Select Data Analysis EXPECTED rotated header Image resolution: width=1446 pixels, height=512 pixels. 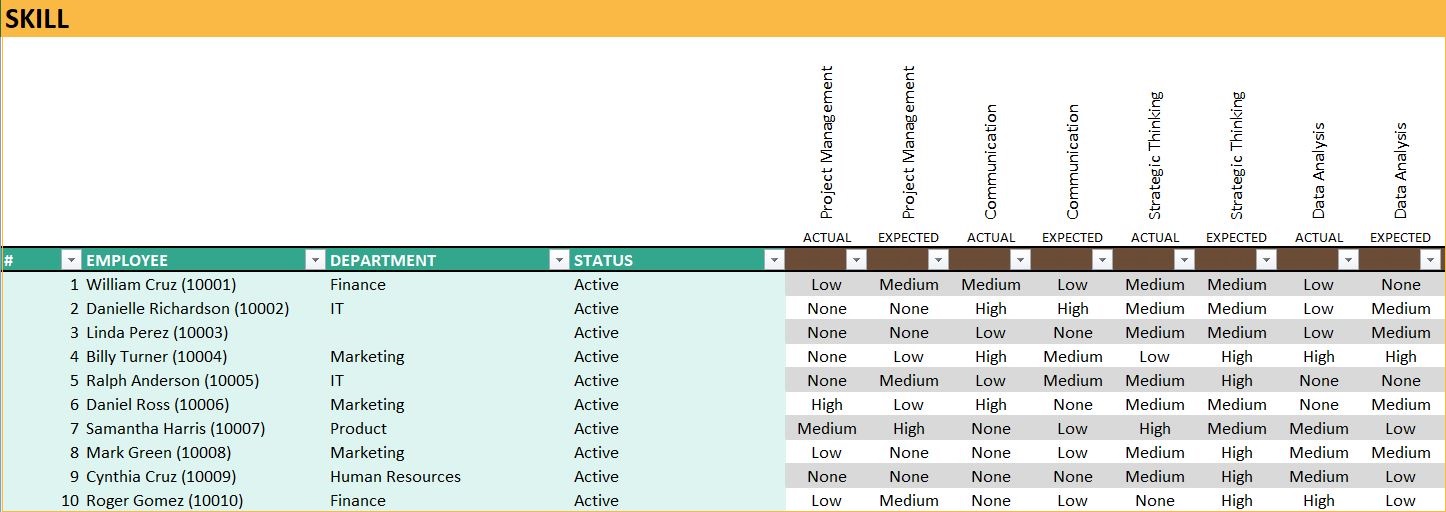[x=1401, y=170]
